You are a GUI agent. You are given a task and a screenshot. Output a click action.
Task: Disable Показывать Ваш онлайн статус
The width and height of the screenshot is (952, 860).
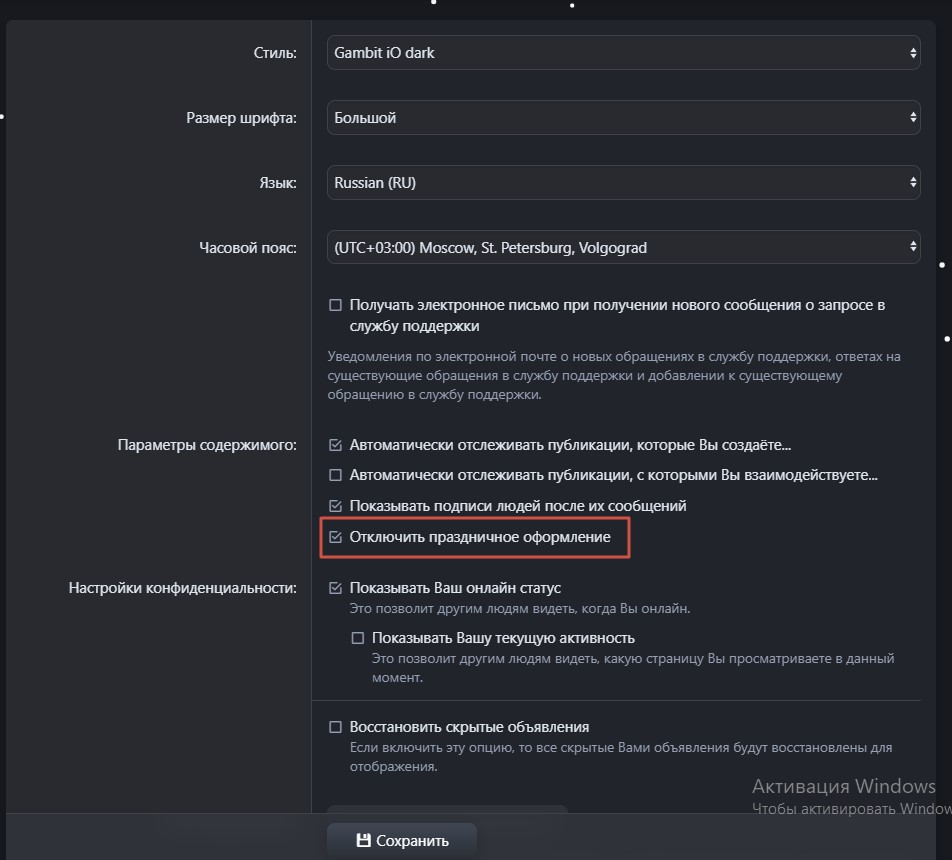336,588
